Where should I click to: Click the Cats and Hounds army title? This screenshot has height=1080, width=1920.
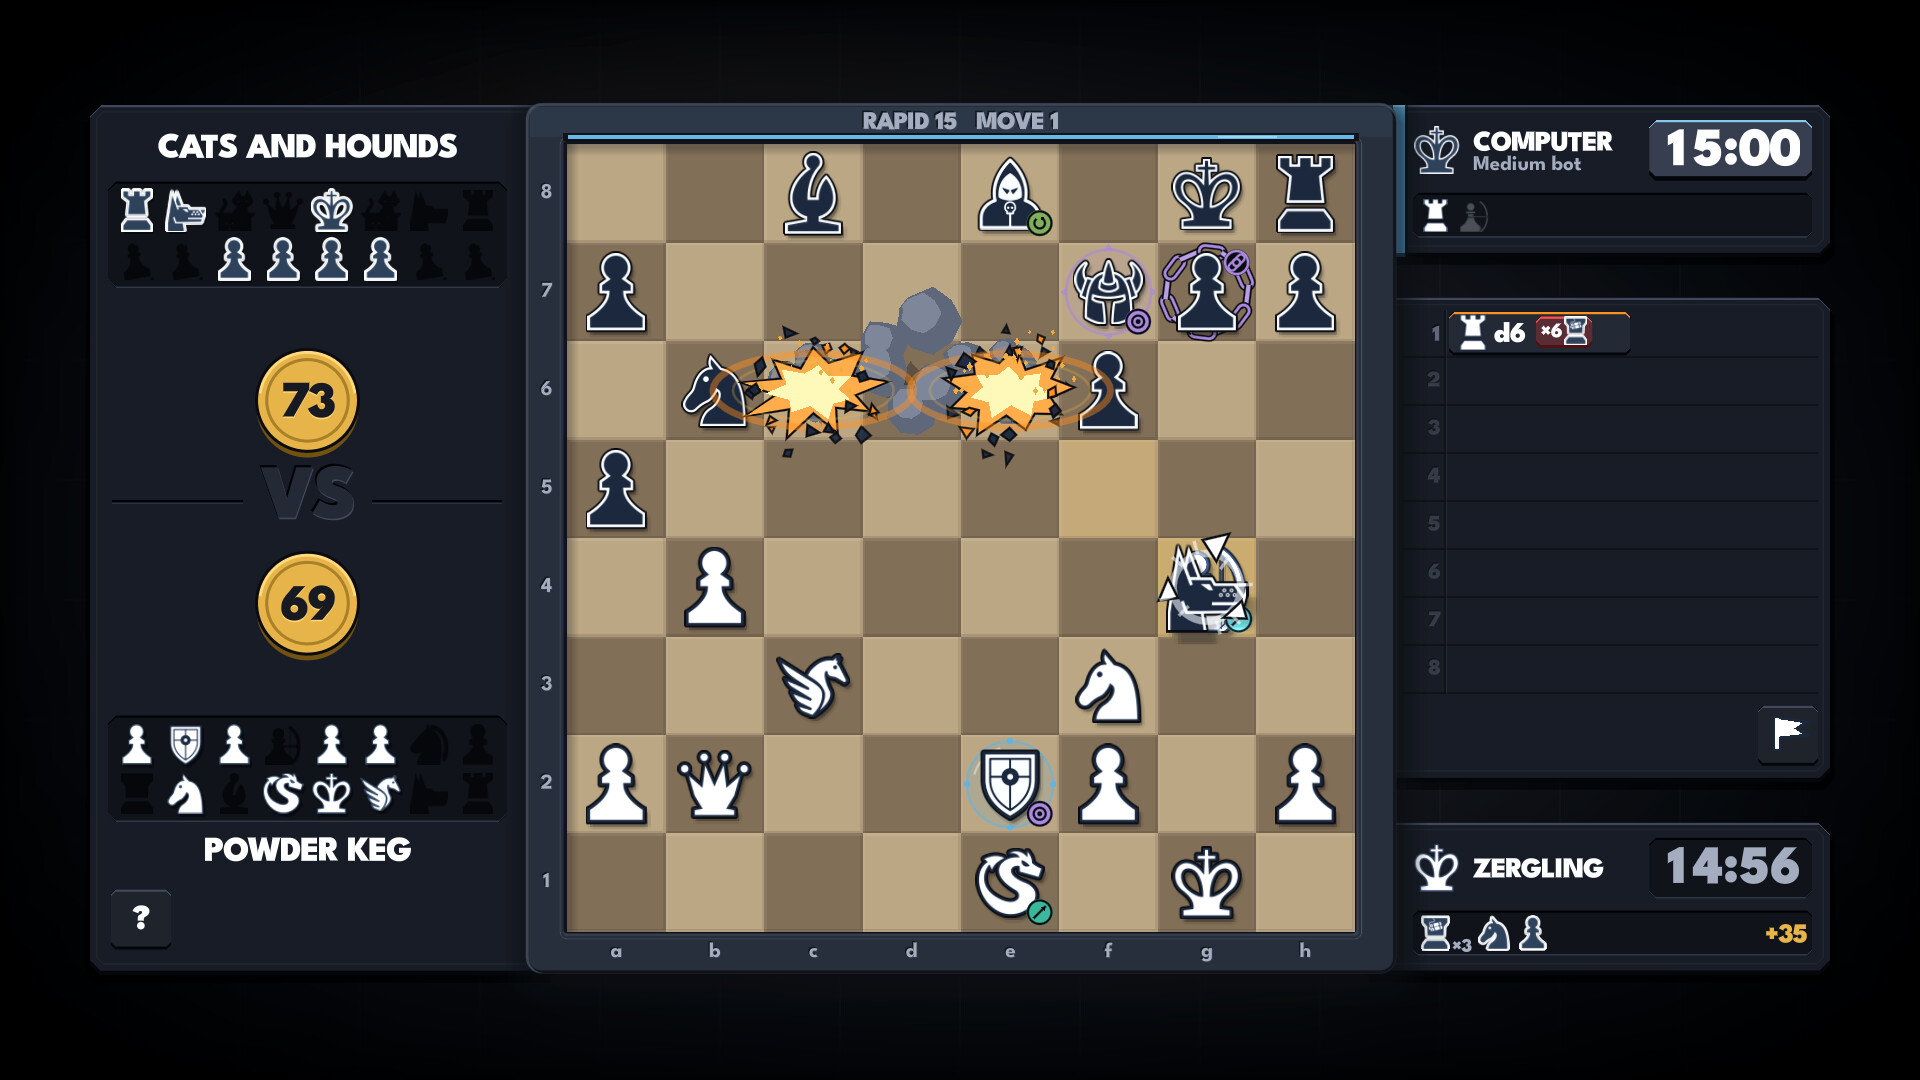307,146
